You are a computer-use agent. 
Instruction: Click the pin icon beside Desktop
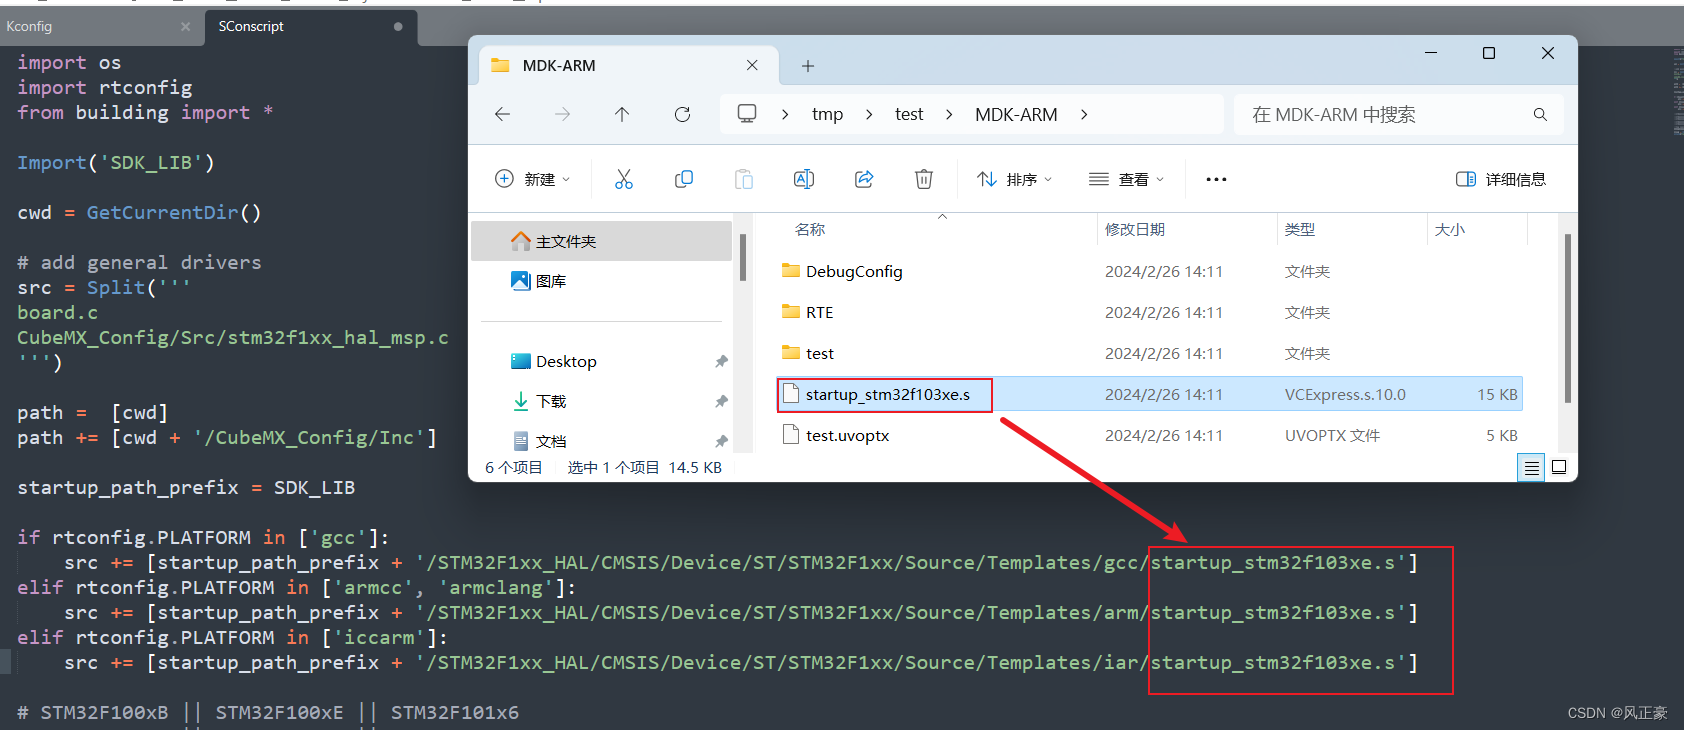[x=721, y=361]
